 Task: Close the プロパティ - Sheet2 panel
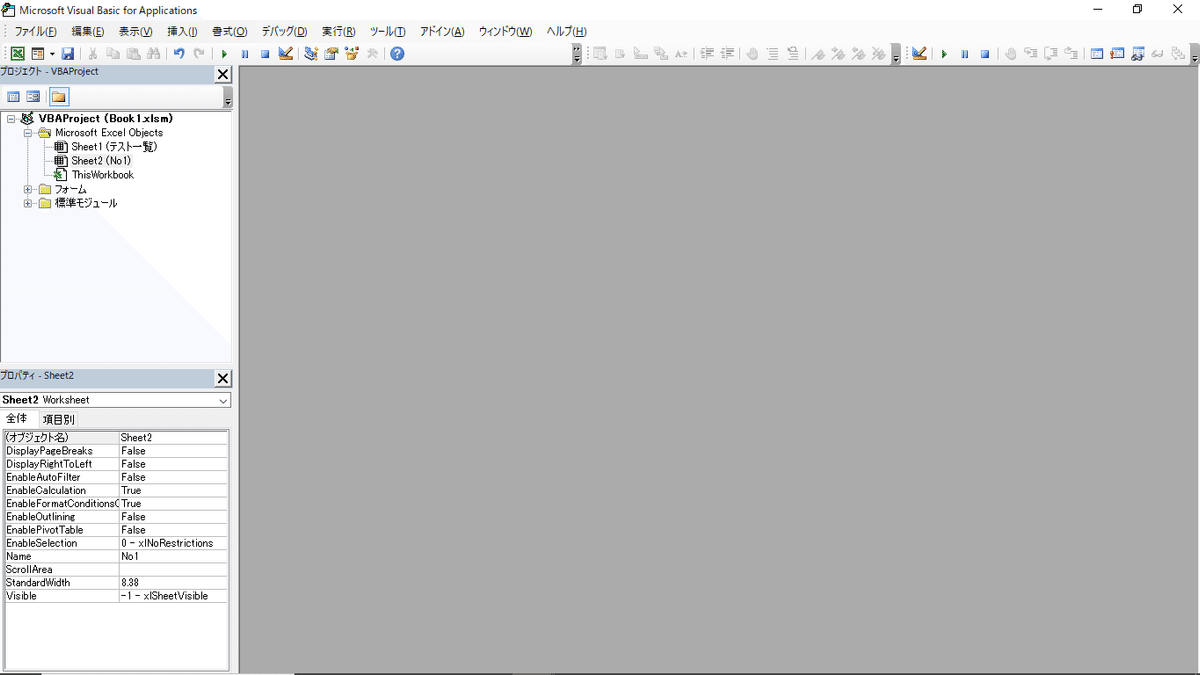pyautogui.click(x=223, y=378)
